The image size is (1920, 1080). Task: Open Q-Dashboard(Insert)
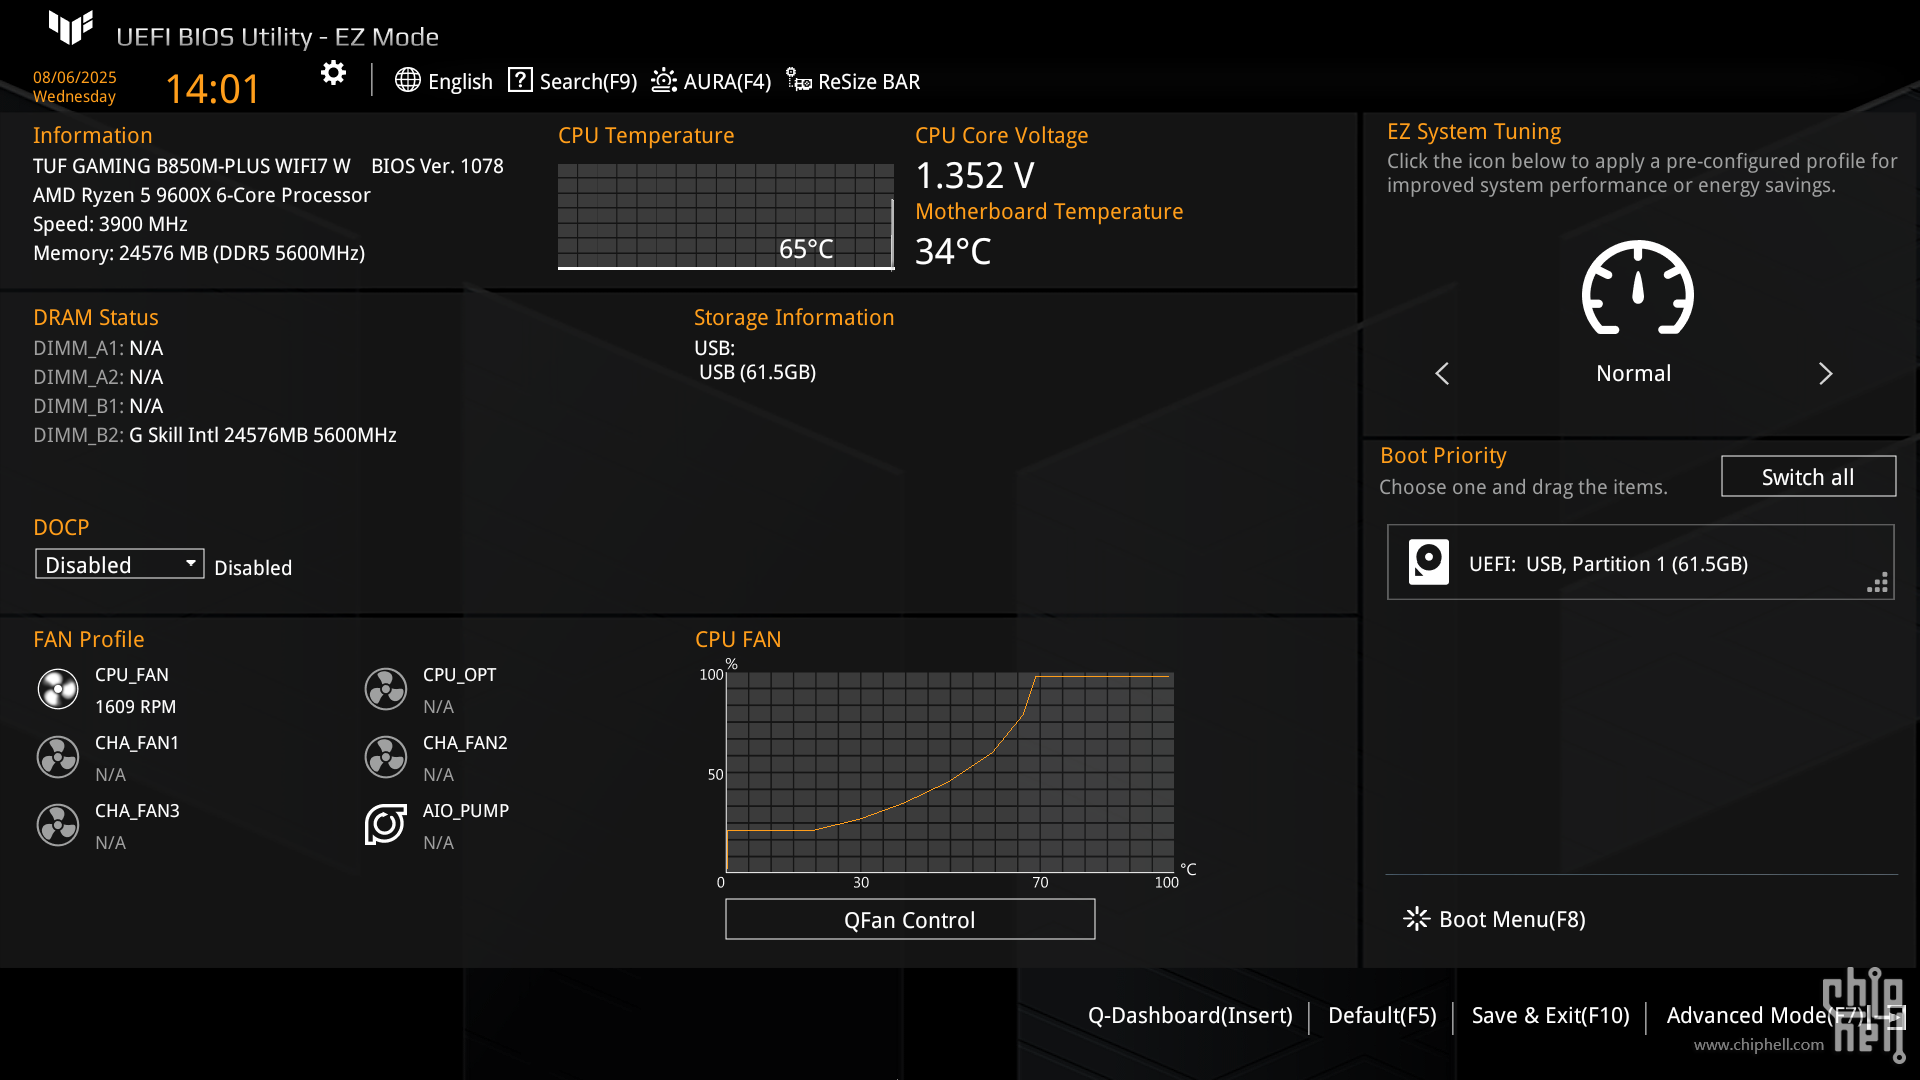1190,1016
